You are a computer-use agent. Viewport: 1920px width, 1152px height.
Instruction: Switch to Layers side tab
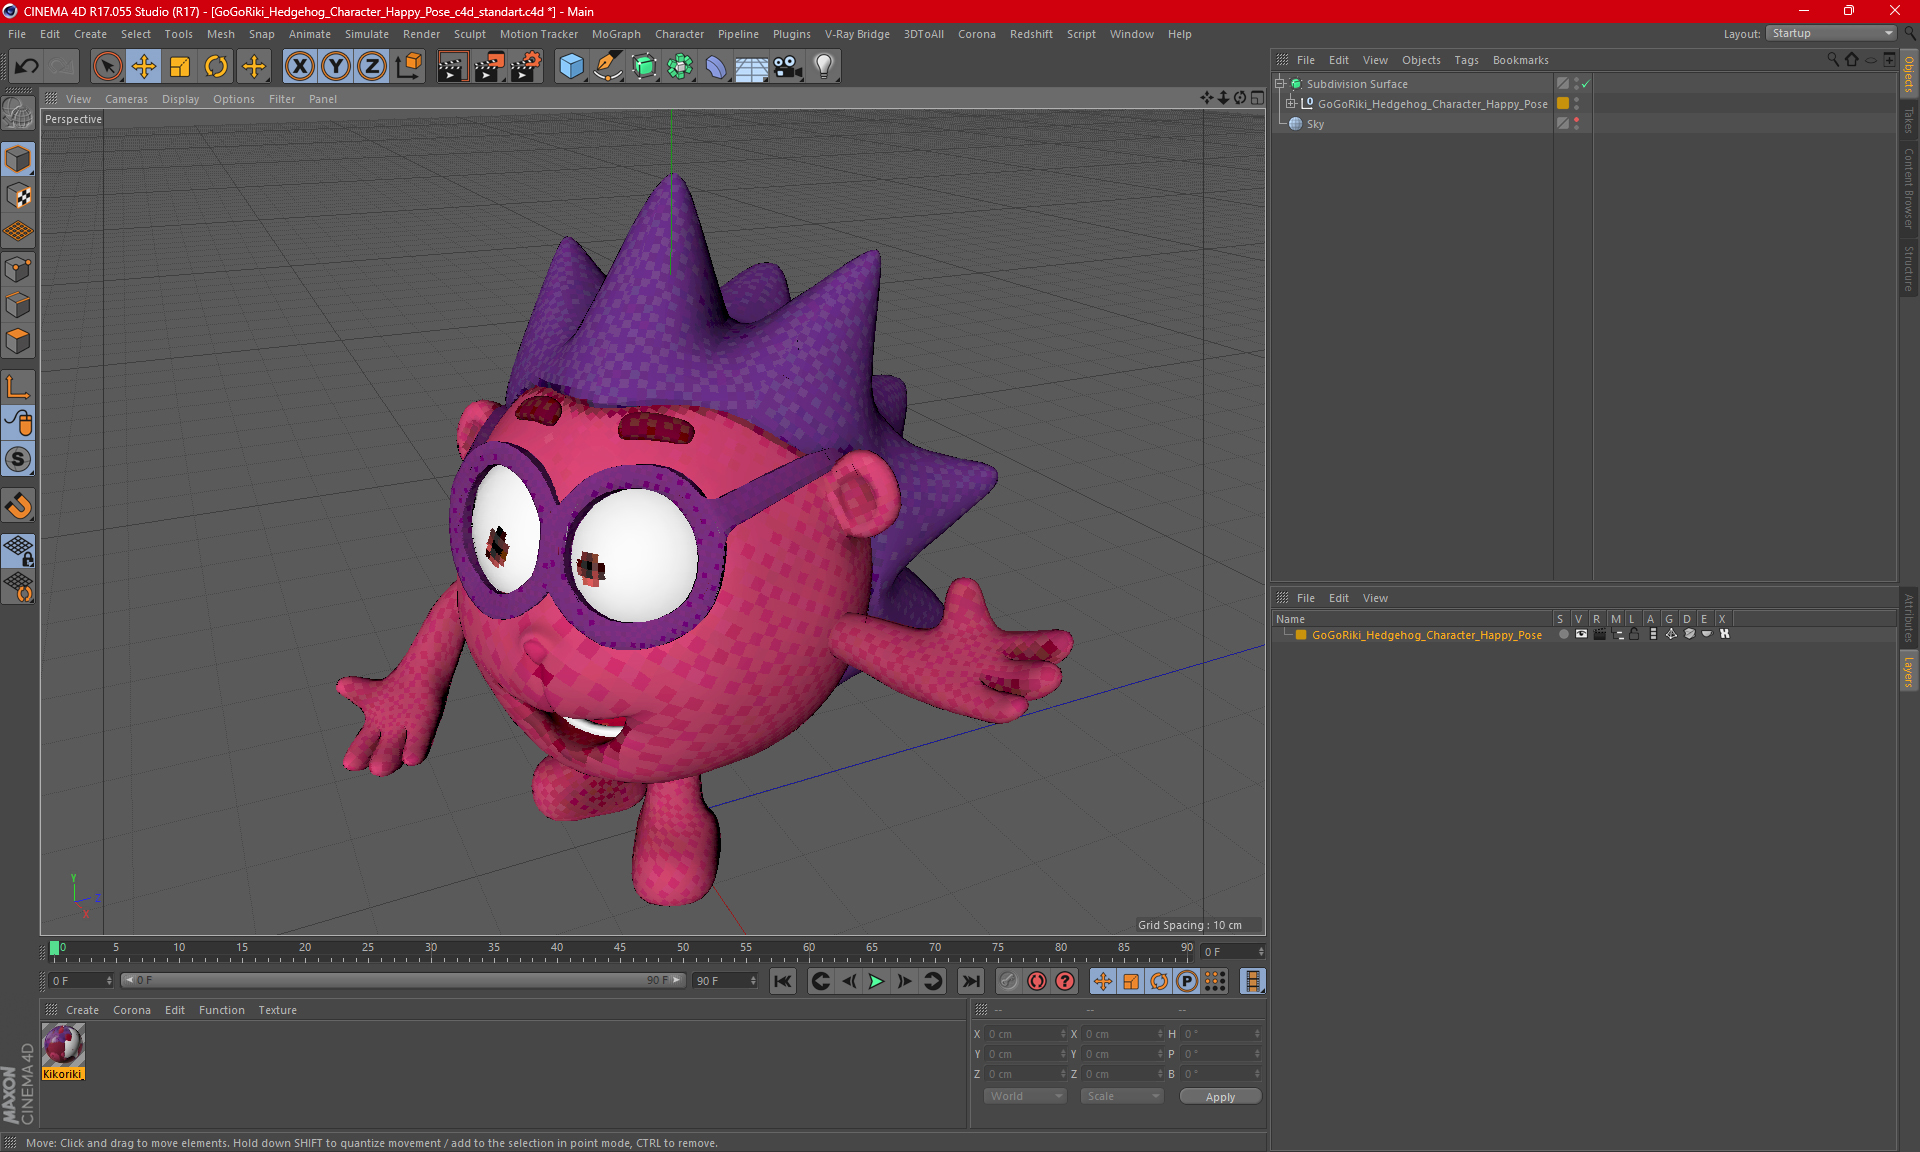click(1909, 672)
